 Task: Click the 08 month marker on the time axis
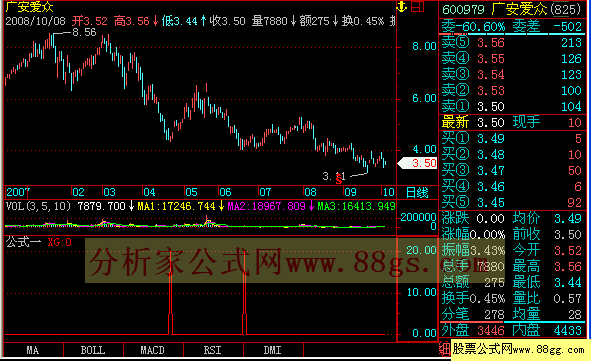(310, 192)
